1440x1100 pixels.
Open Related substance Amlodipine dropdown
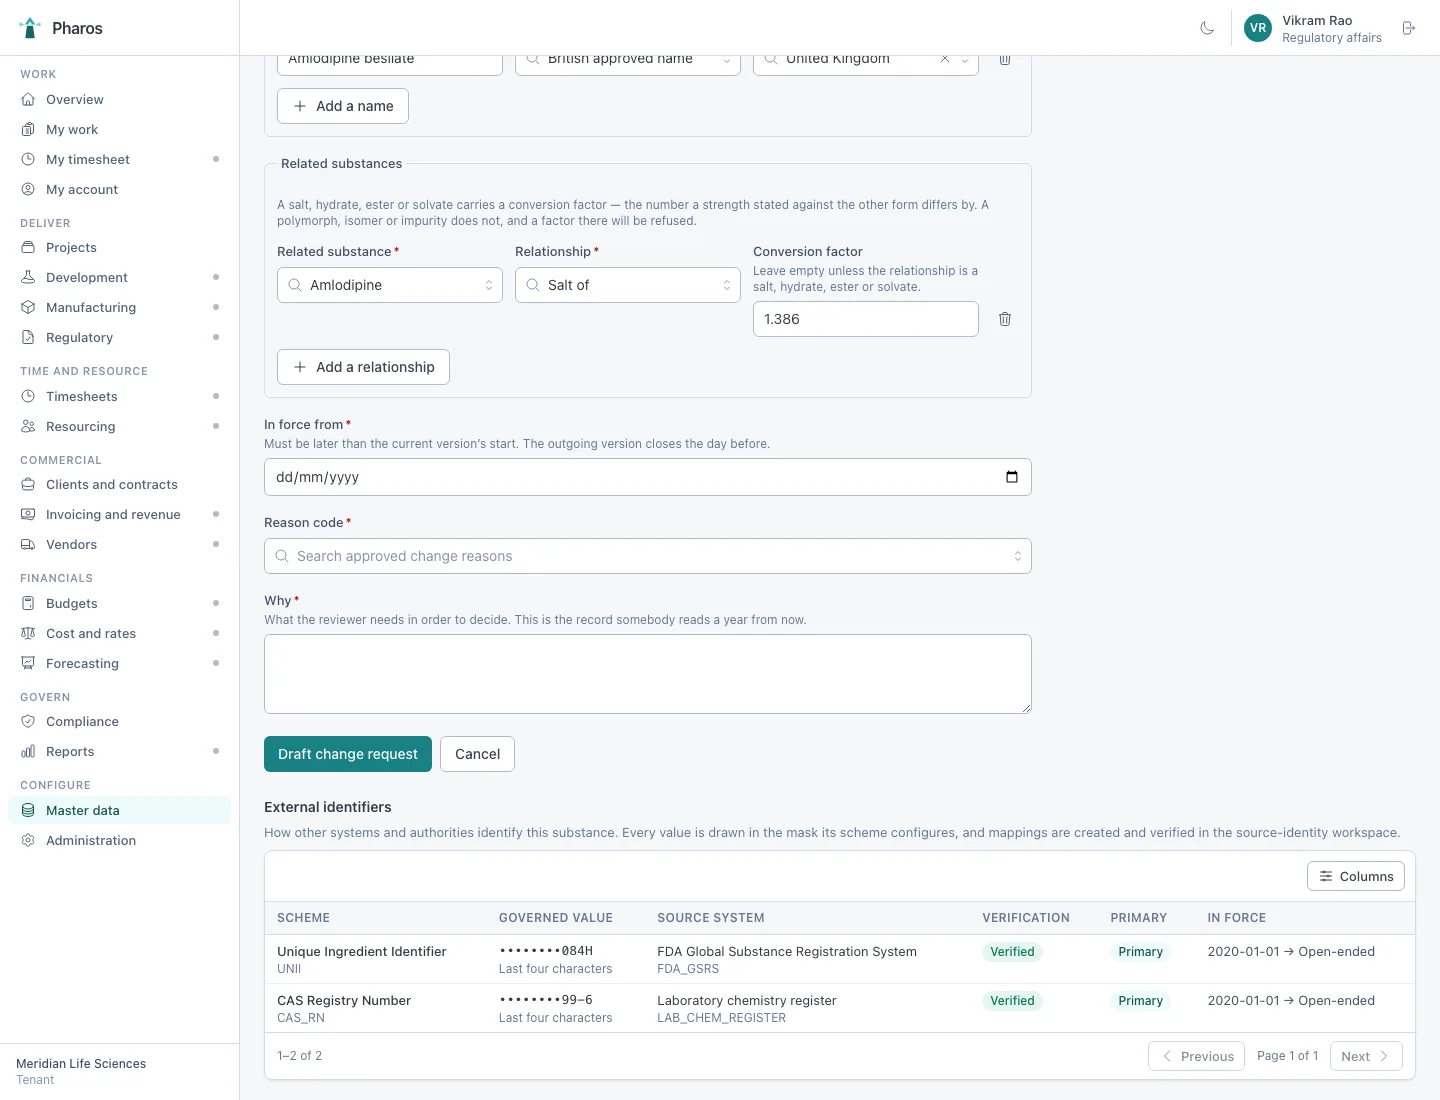390,285
